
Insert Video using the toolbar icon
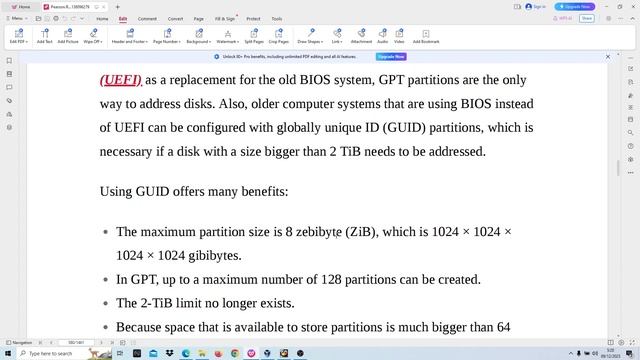tap(399, 36)
